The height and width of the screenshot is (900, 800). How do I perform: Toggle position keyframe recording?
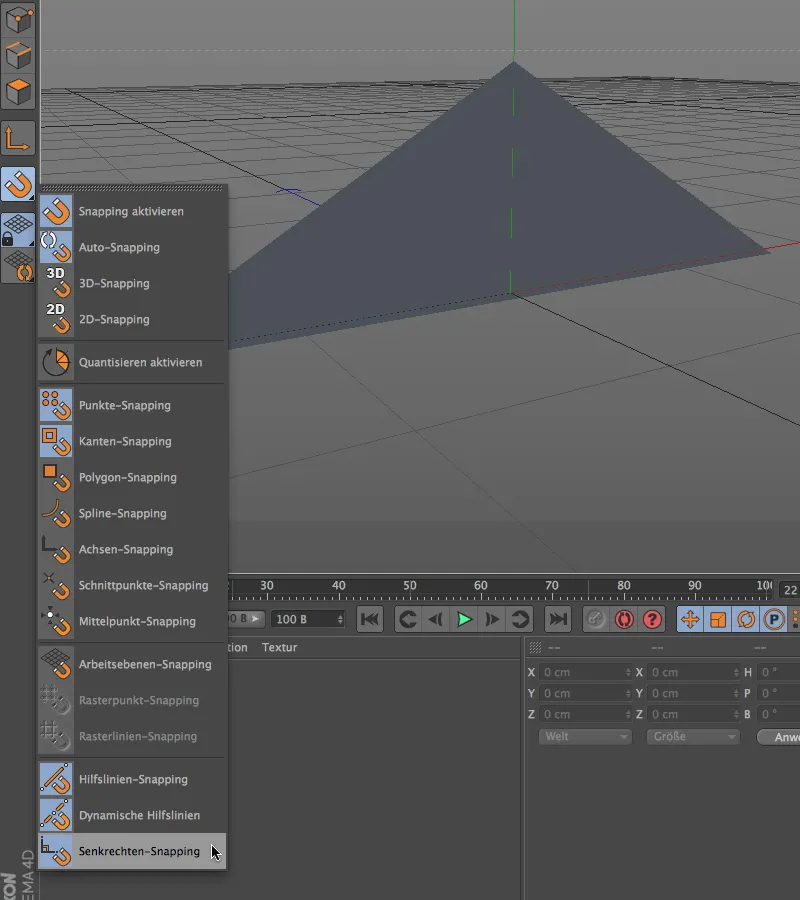[x=690, y=619]
